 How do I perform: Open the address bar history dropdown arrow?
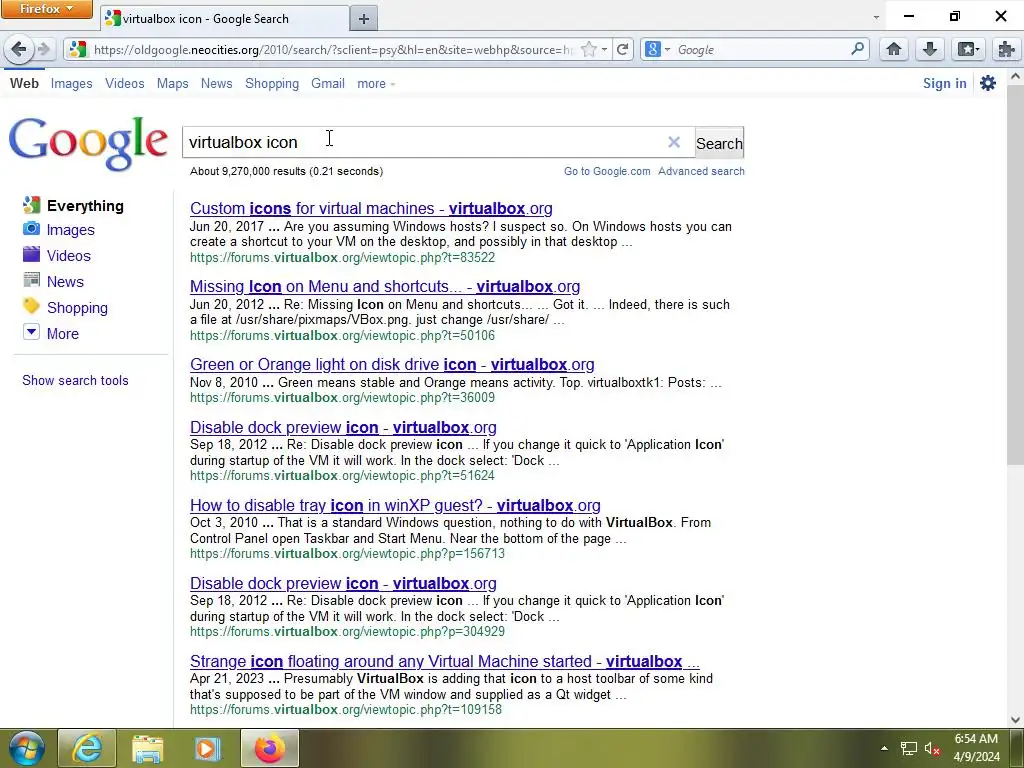pos(605,50)
